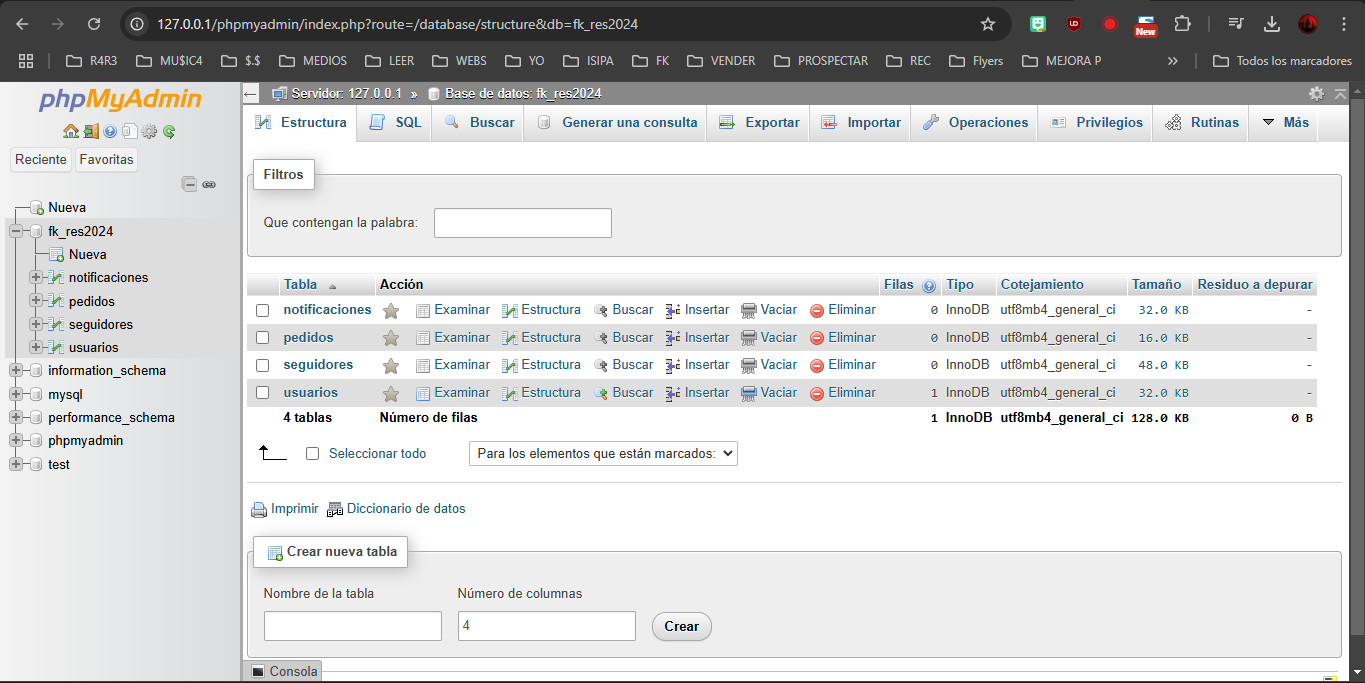Viewport: 1365px width, 683px height.
Task: Expand the information_schema database tree node
Action: tap(16, 371)
